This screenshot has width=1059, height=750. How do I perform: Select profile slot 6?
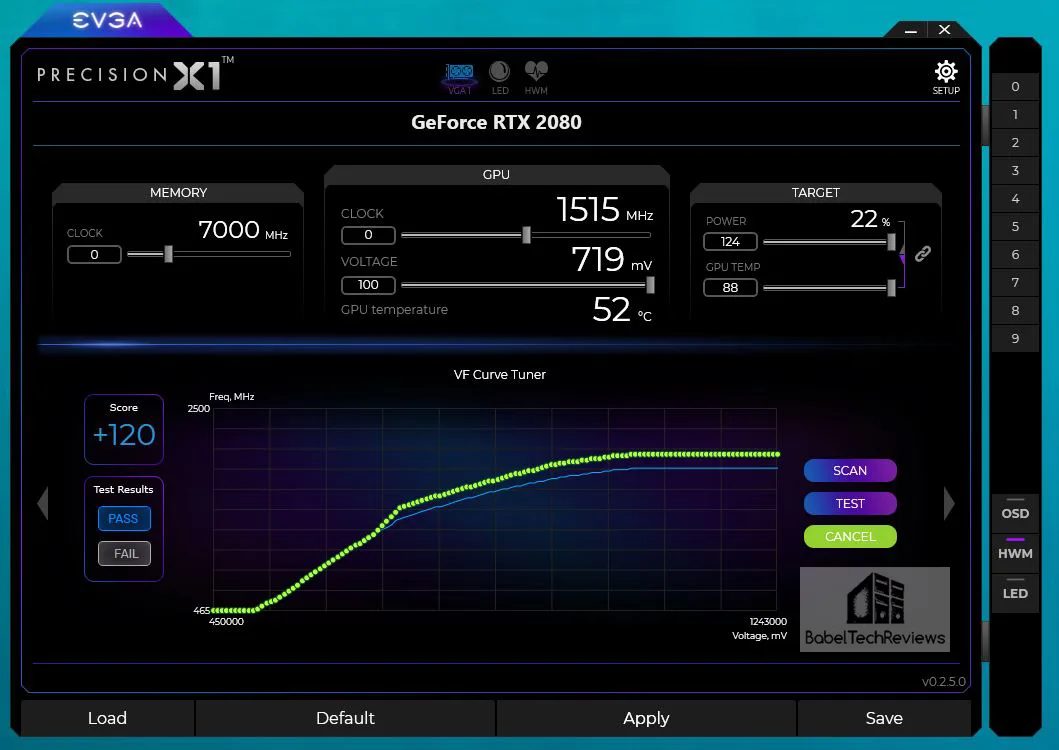tap(1015, 255)
